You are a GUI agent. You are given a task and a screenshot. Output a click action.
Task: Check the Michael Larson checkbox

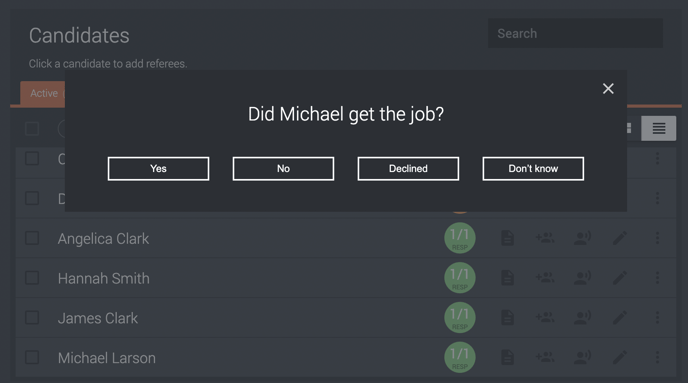(x=32, y=357)
